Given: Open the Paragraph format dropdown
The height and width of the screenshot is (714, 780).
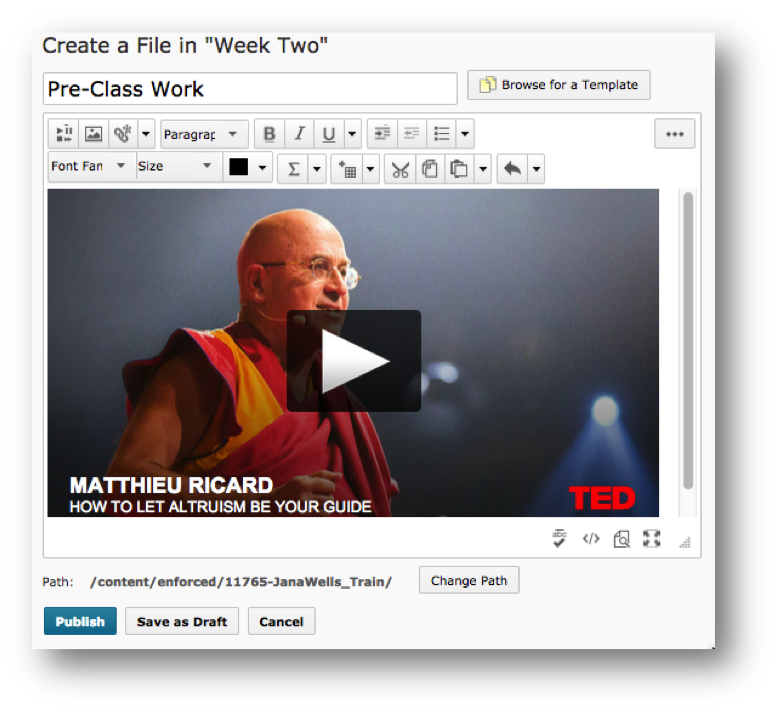Looking at the screenshot, I should tap(204, 134).
